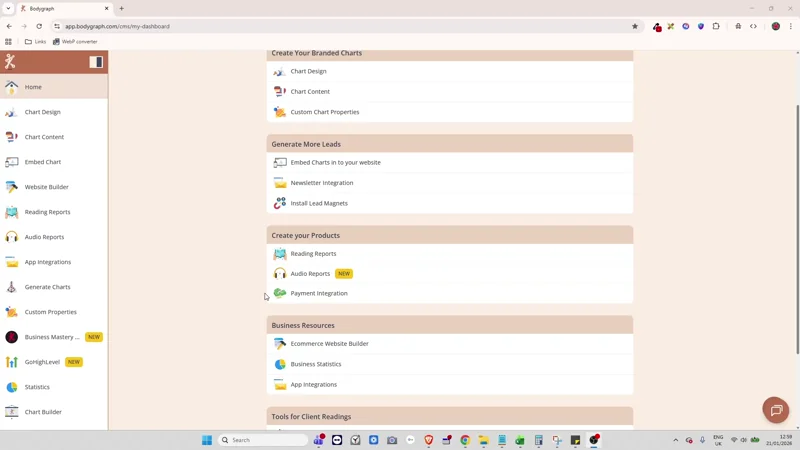This screenshot has height=450, width=800.
Task: Bookmark this page with the star icon
Action: click(x=635, y=26)
